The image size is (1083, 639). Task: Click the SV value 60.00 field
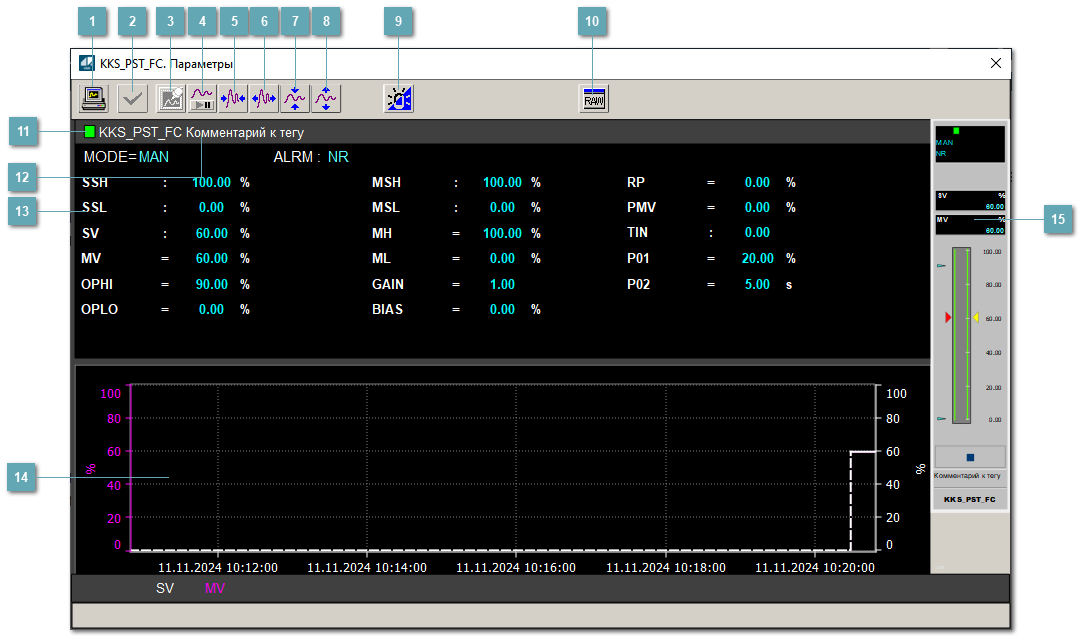click(x=212, y=233)
